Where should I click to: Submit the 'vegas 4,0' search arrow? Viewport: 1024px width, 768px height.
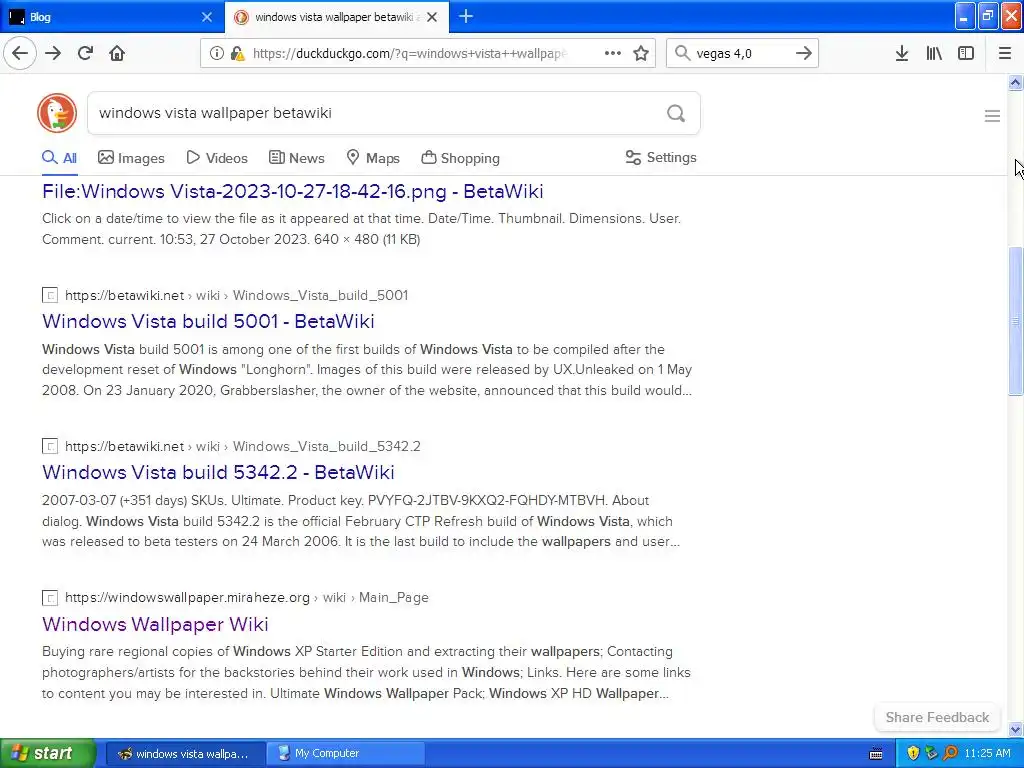coord(804,53)
